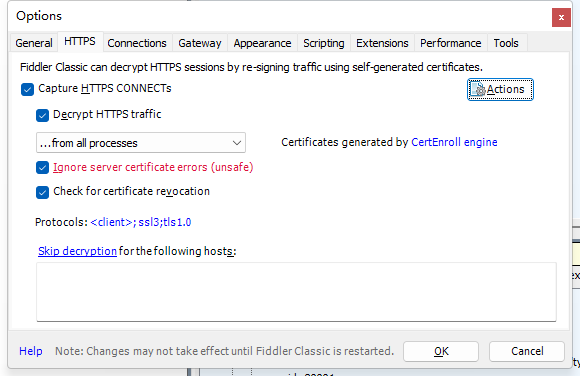Screen dimensions: 580x376
Task: Open the Extensions tab
Action: coord(382,43)
